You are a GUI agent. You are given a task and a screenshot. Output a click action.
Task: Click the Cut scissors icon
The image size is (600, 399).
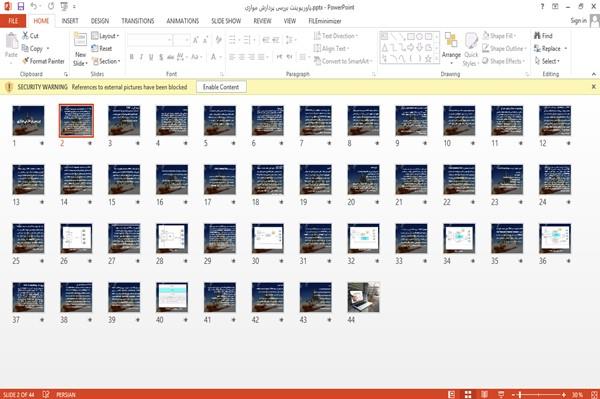[x=26, y=36]
